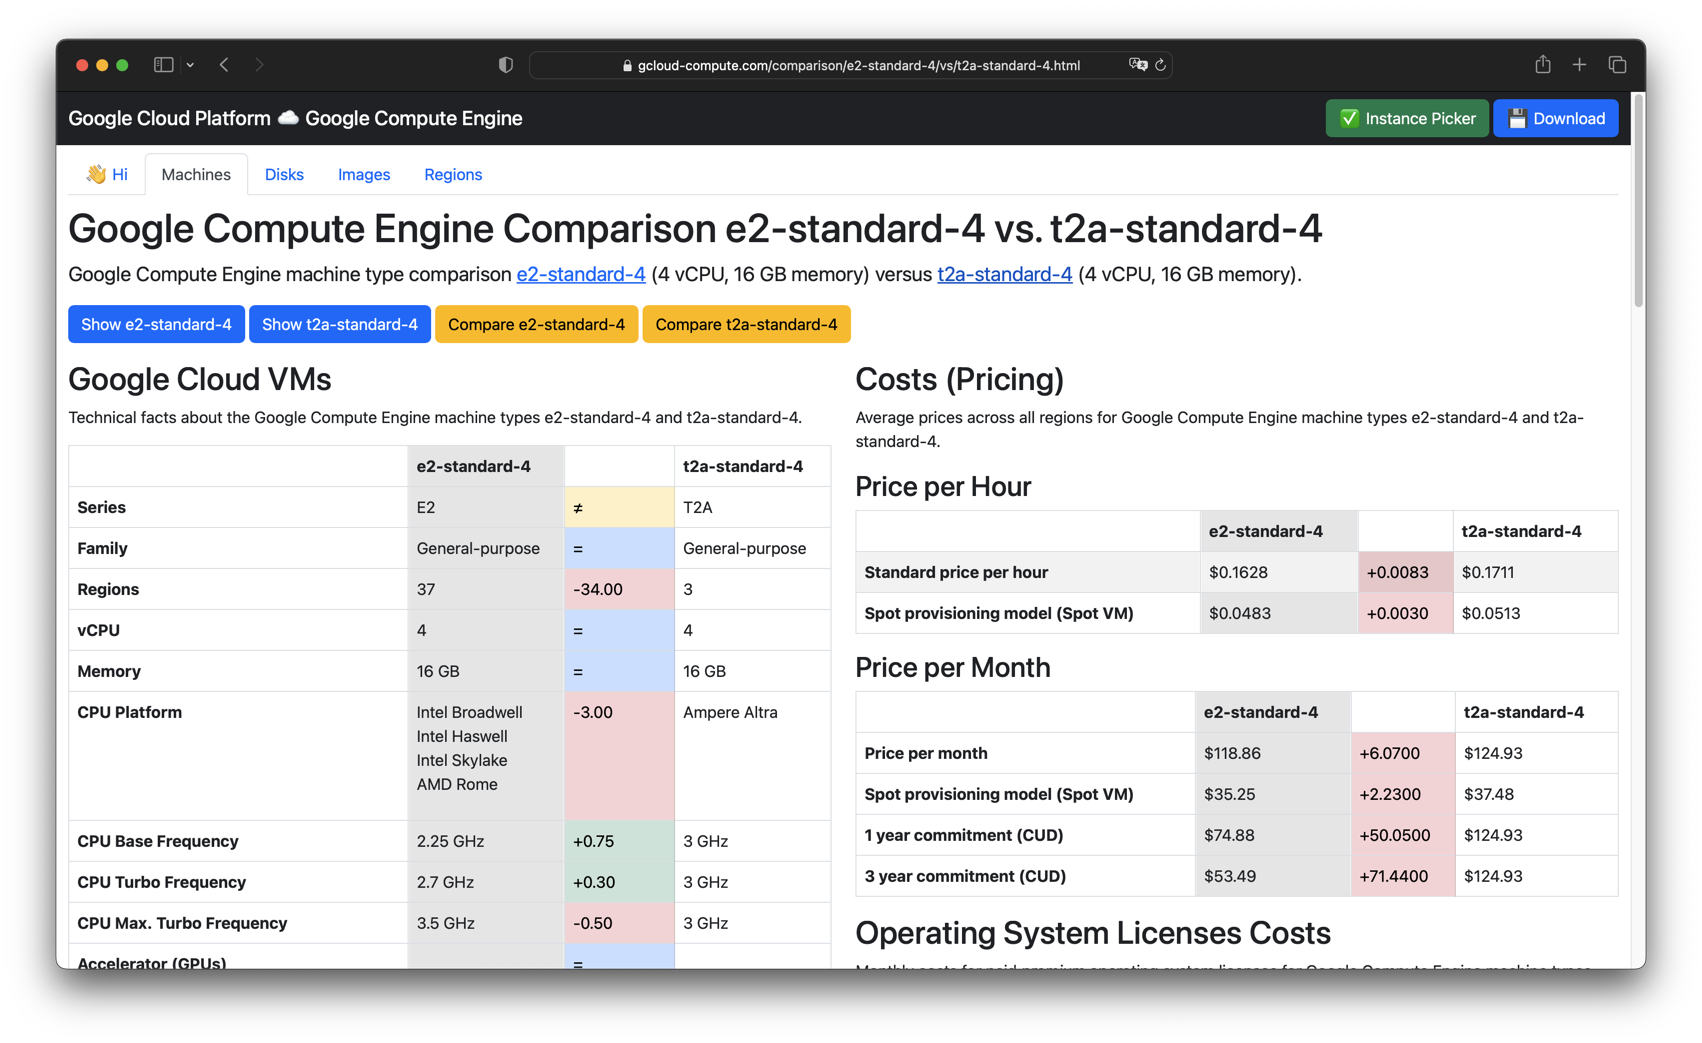The width and height of the screenshot is (1702, 1043).
Task: Open a new tab with the plus icon
Action: point(1579,65)
